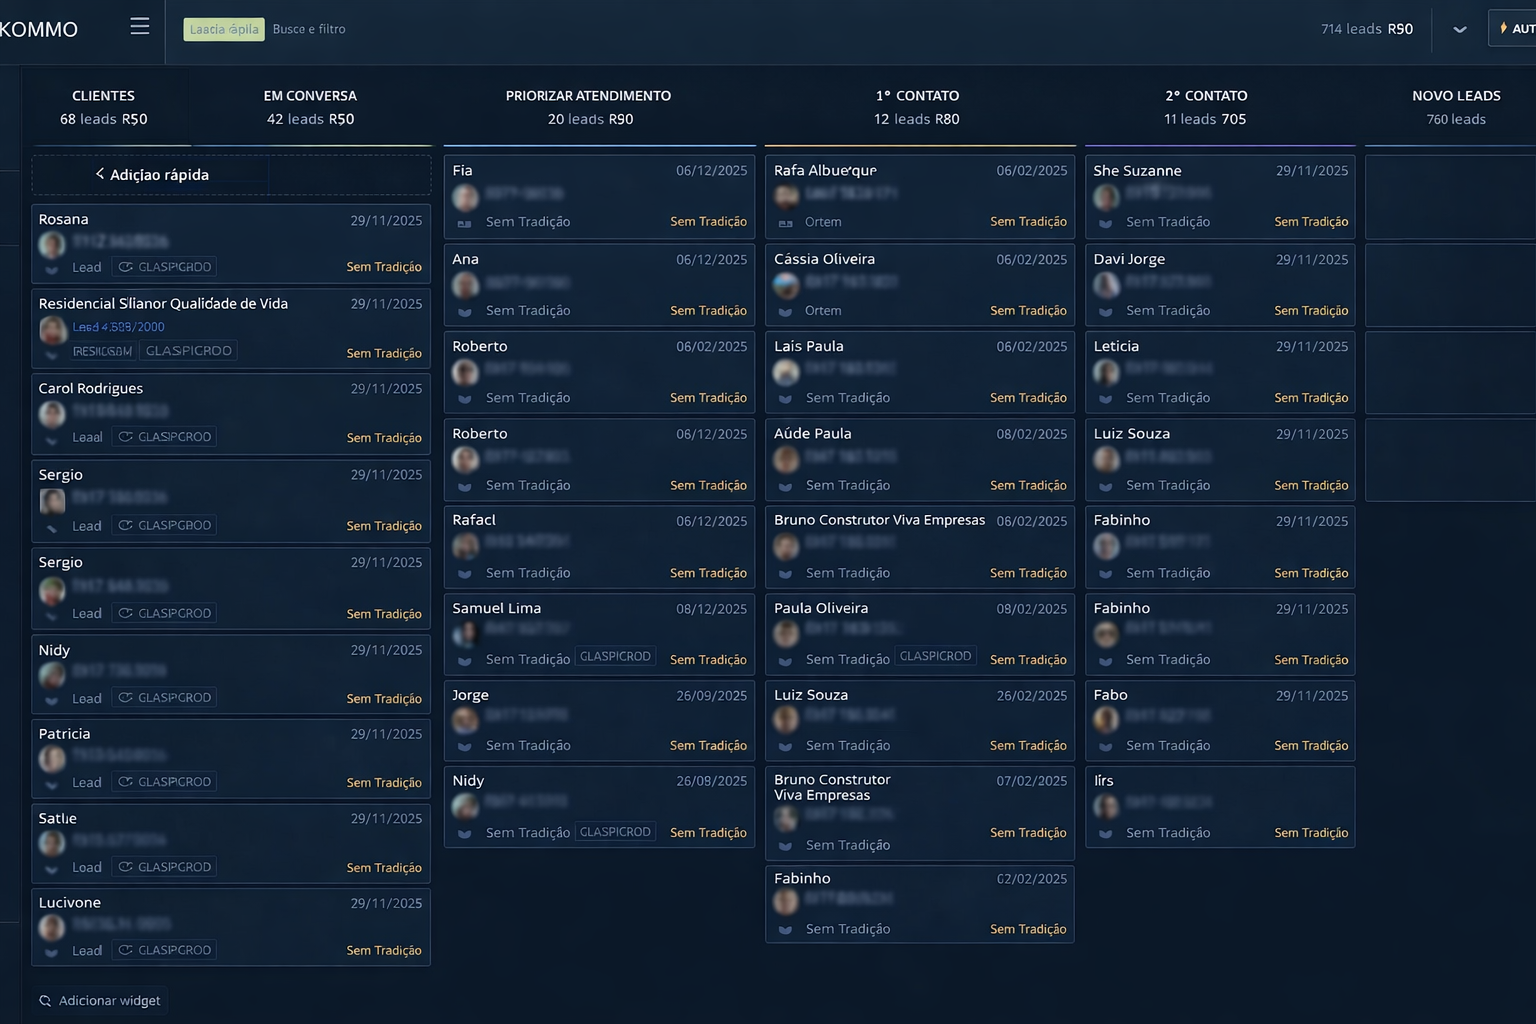This screenshot has height=1024, width=1536.
Task: Click Sem Tradição status on Rafa Albuerque's card
Action: pos(1029,221)
